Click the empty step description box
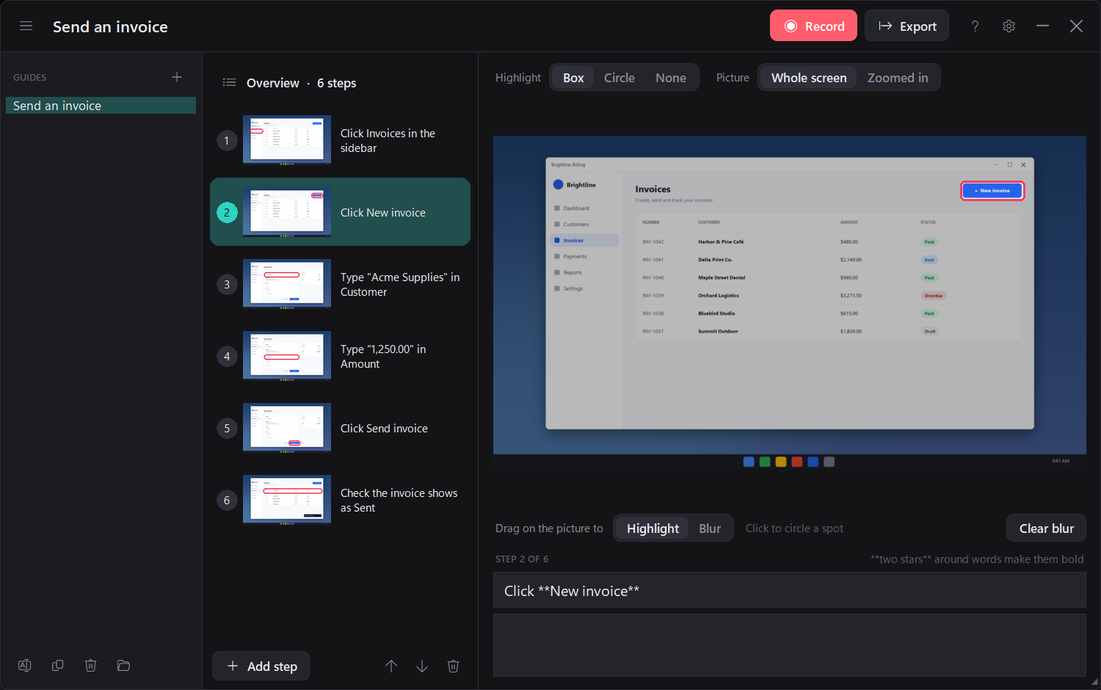 789,645
